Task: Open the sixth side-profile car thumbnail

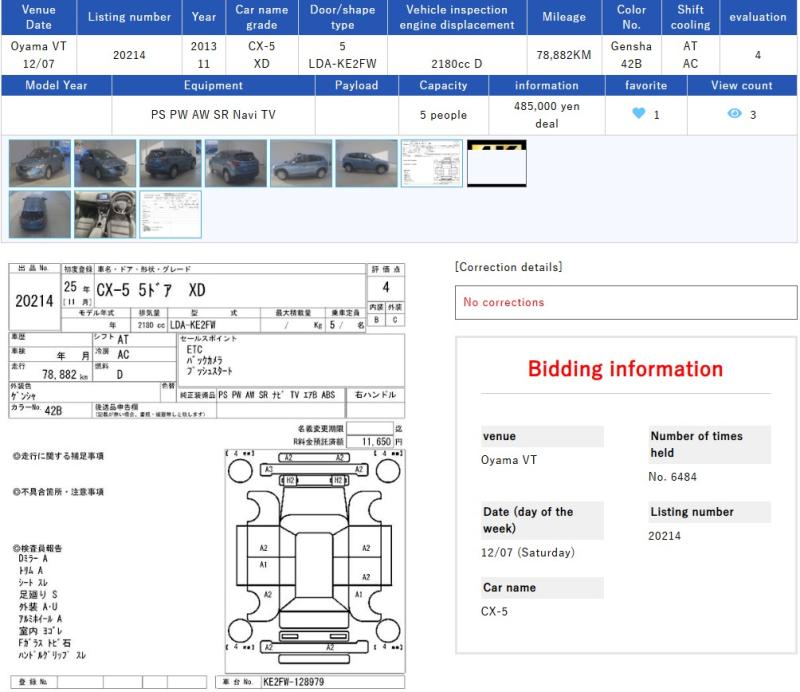Action: tap(366, 163)
